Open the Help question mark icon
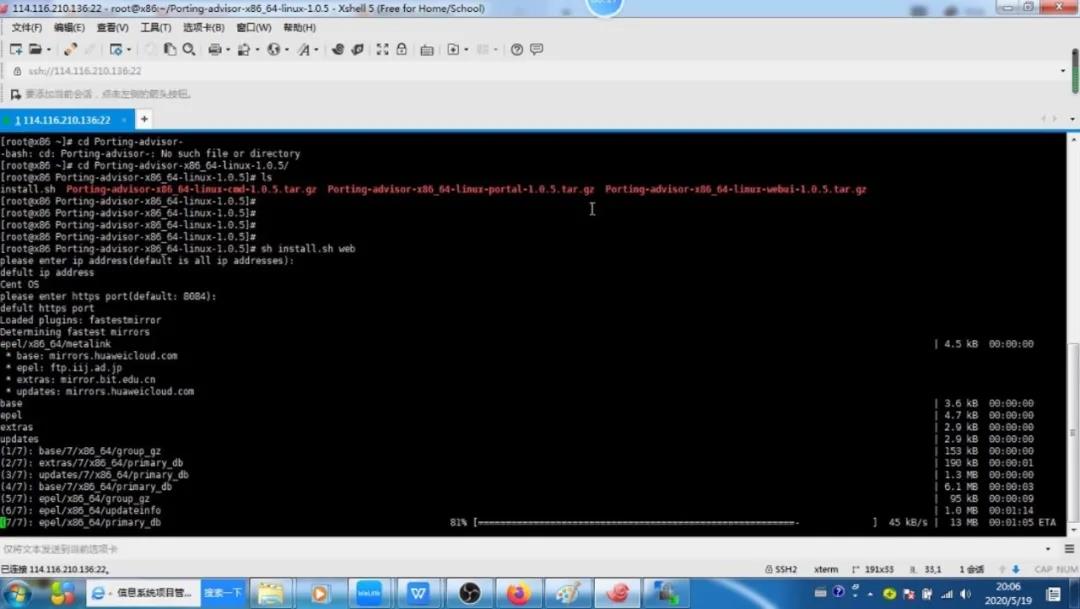The width and height of the screenshot is (1080, 609). [517, 49]
